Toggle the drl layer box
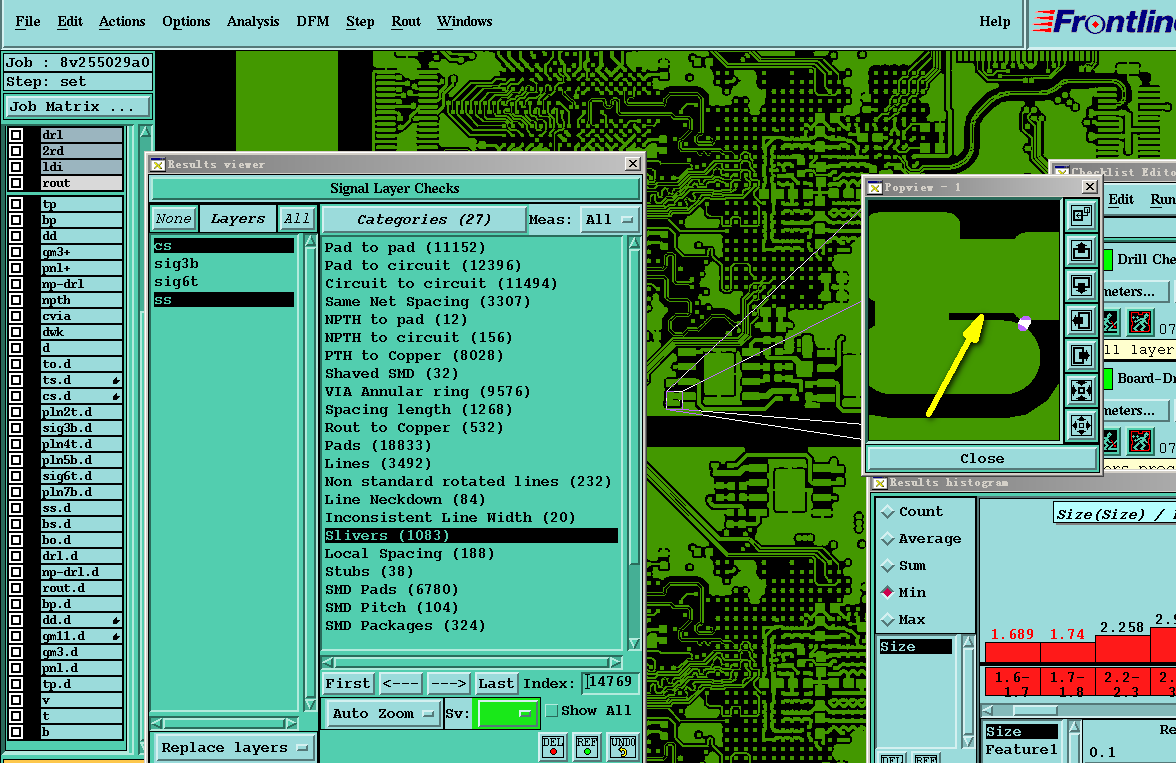 click(16, 135)
